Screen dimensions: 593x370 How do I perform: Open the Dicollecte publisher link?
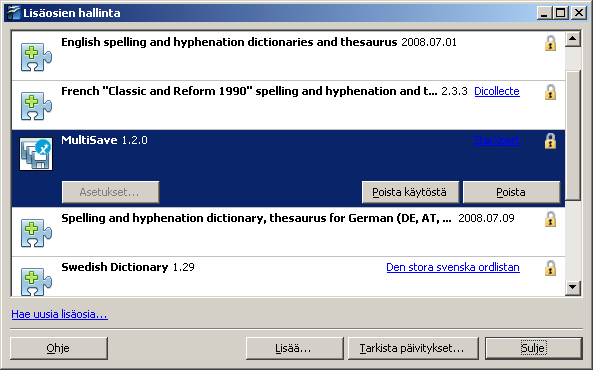497,91
